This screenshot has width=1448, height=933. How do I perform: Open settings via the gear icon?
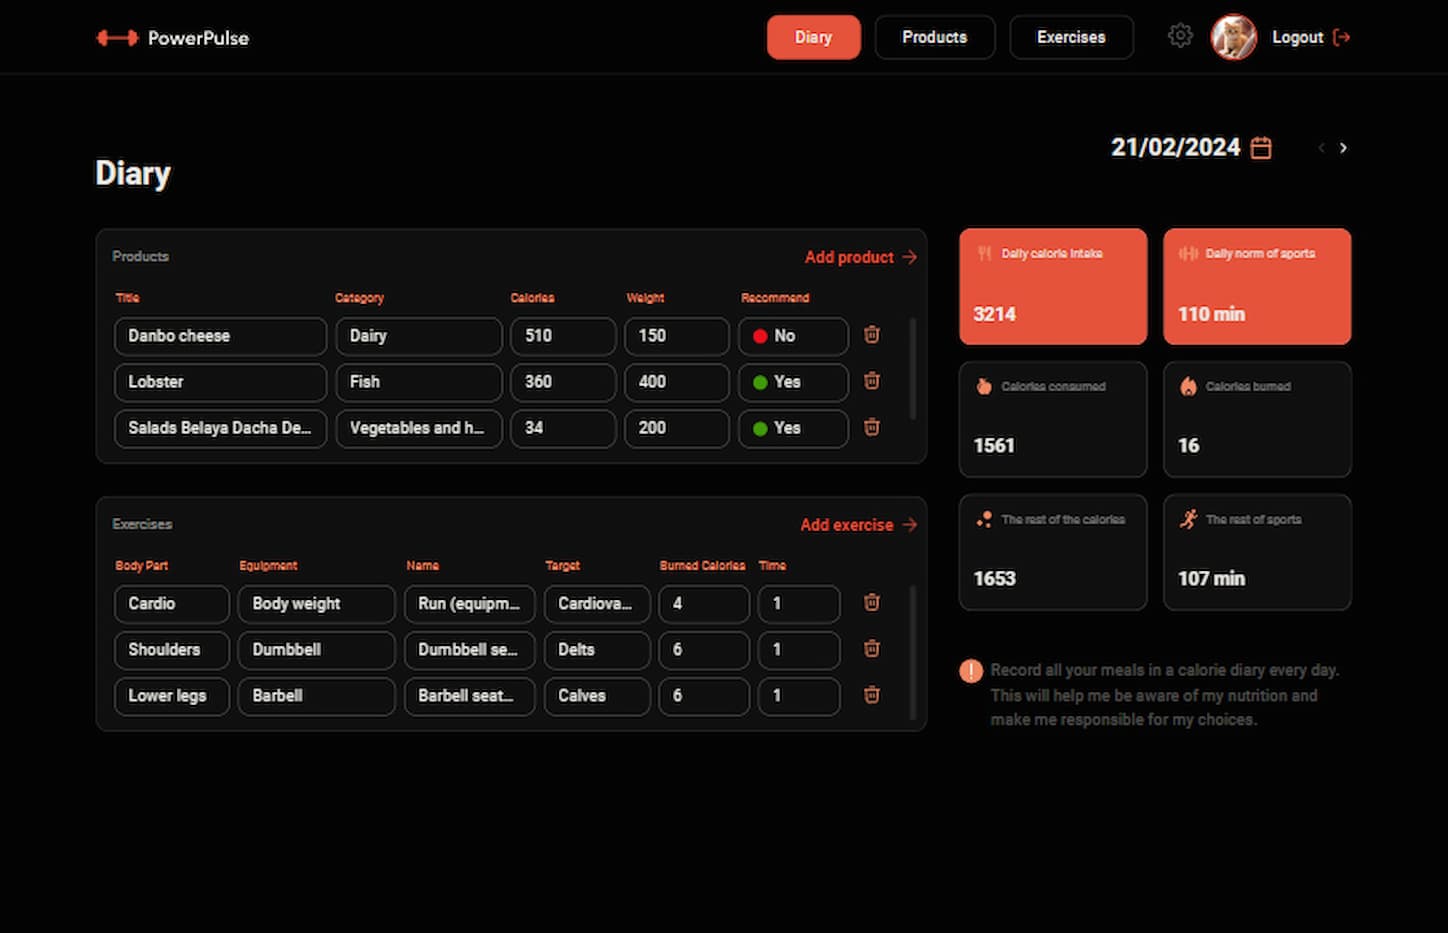1180,37
